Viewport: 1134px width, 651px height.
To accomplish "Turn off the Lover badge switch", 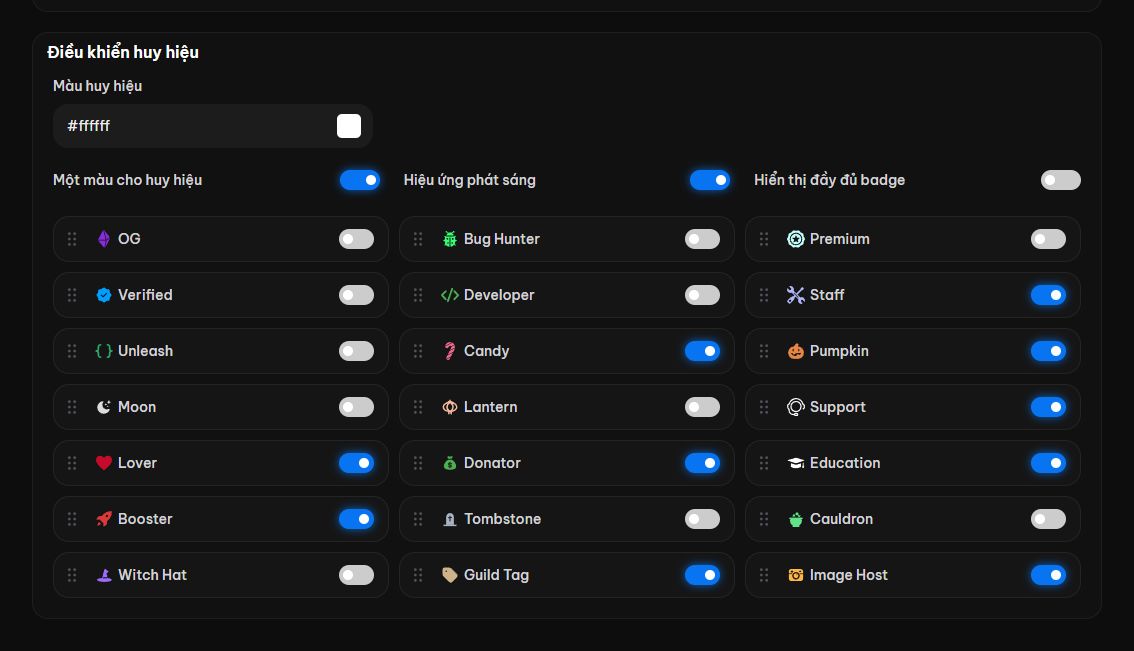I will 356,463.
